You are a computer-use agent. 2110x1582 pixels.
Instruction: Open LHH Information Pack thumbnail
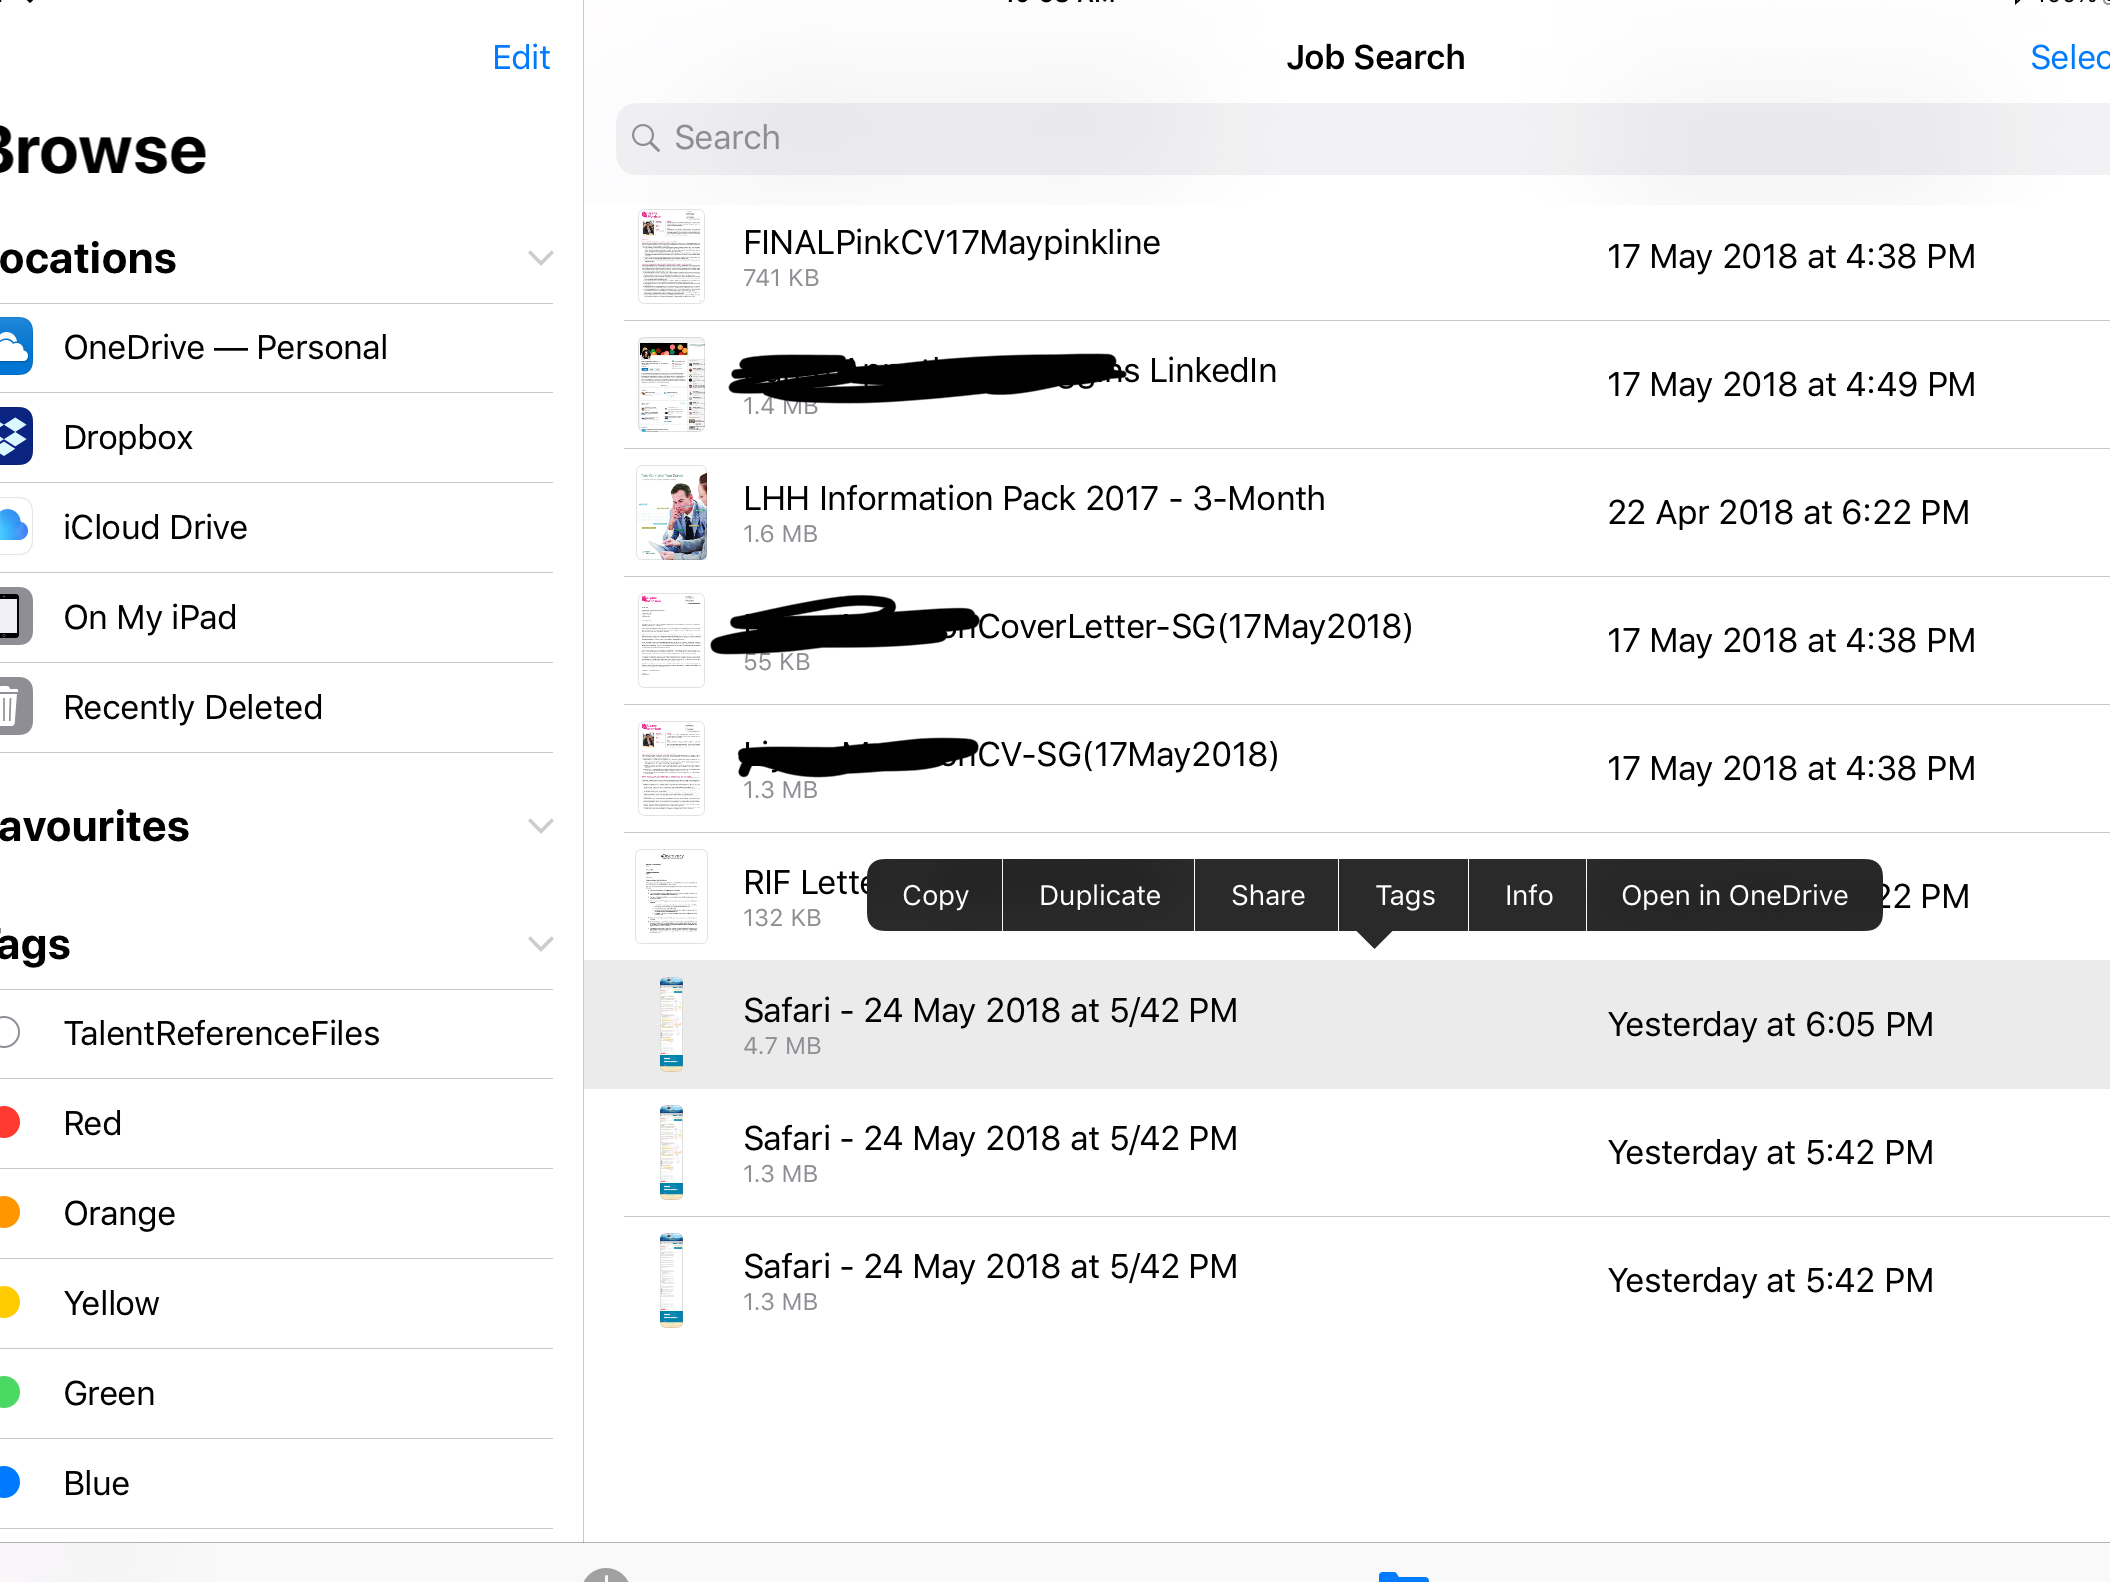click(x=671, y=512)
